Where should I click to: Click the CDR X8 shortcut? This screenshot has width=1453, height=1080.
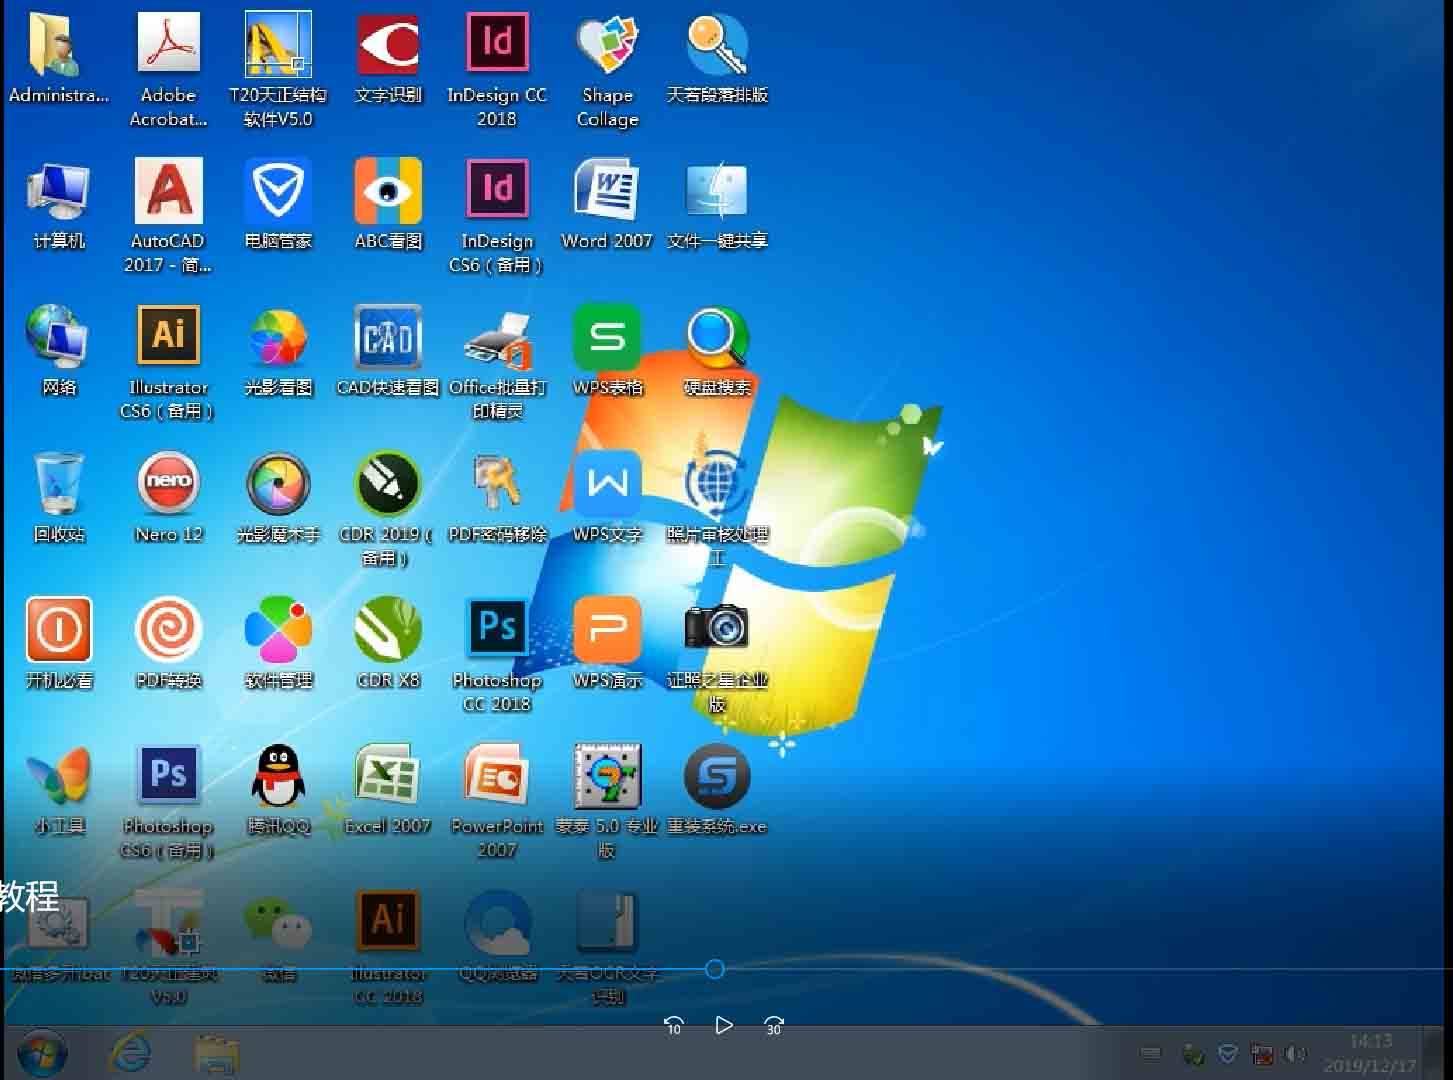[388, 630]
